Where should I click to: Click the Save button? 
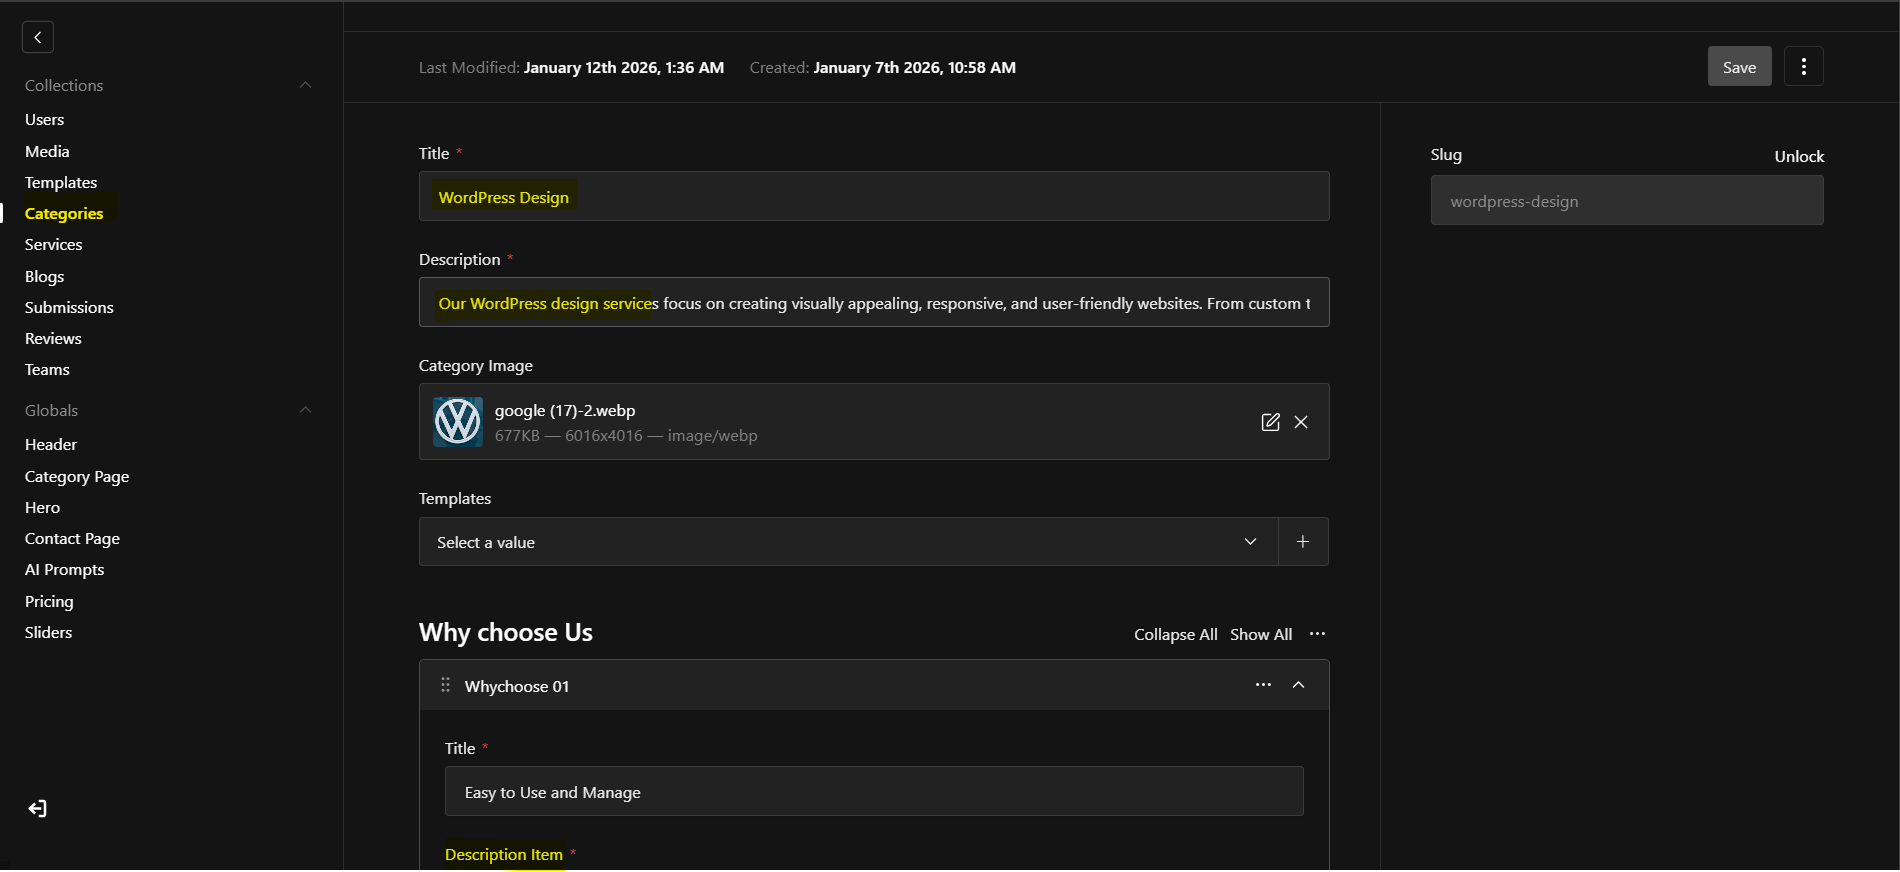(x=1739, y=67)
